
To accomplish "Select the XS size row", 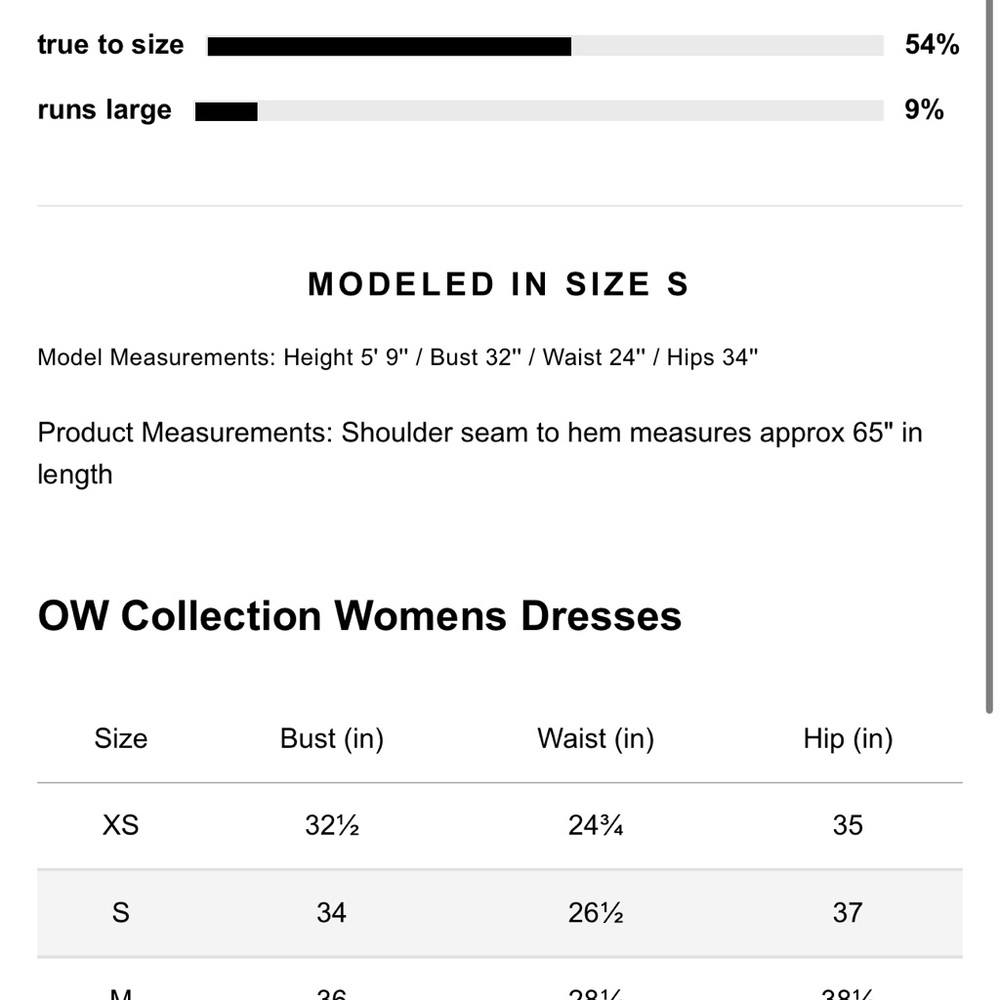I will pyautogui.click(x=499, y=826).
